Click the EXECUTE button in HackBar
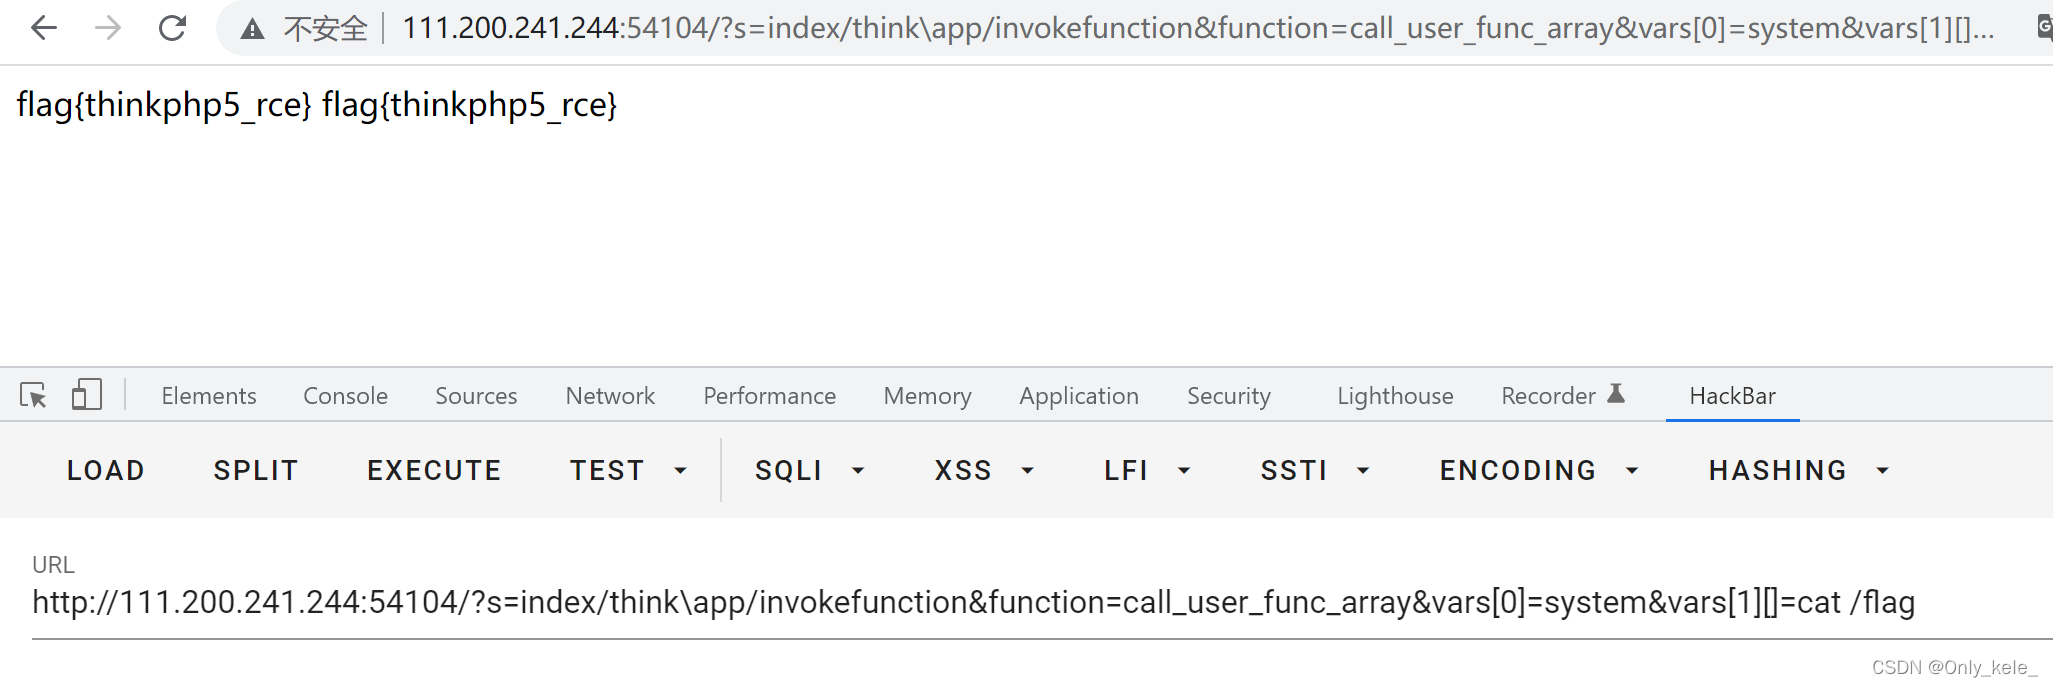The width and height of the screenshot is (2053, 687). 434,470
